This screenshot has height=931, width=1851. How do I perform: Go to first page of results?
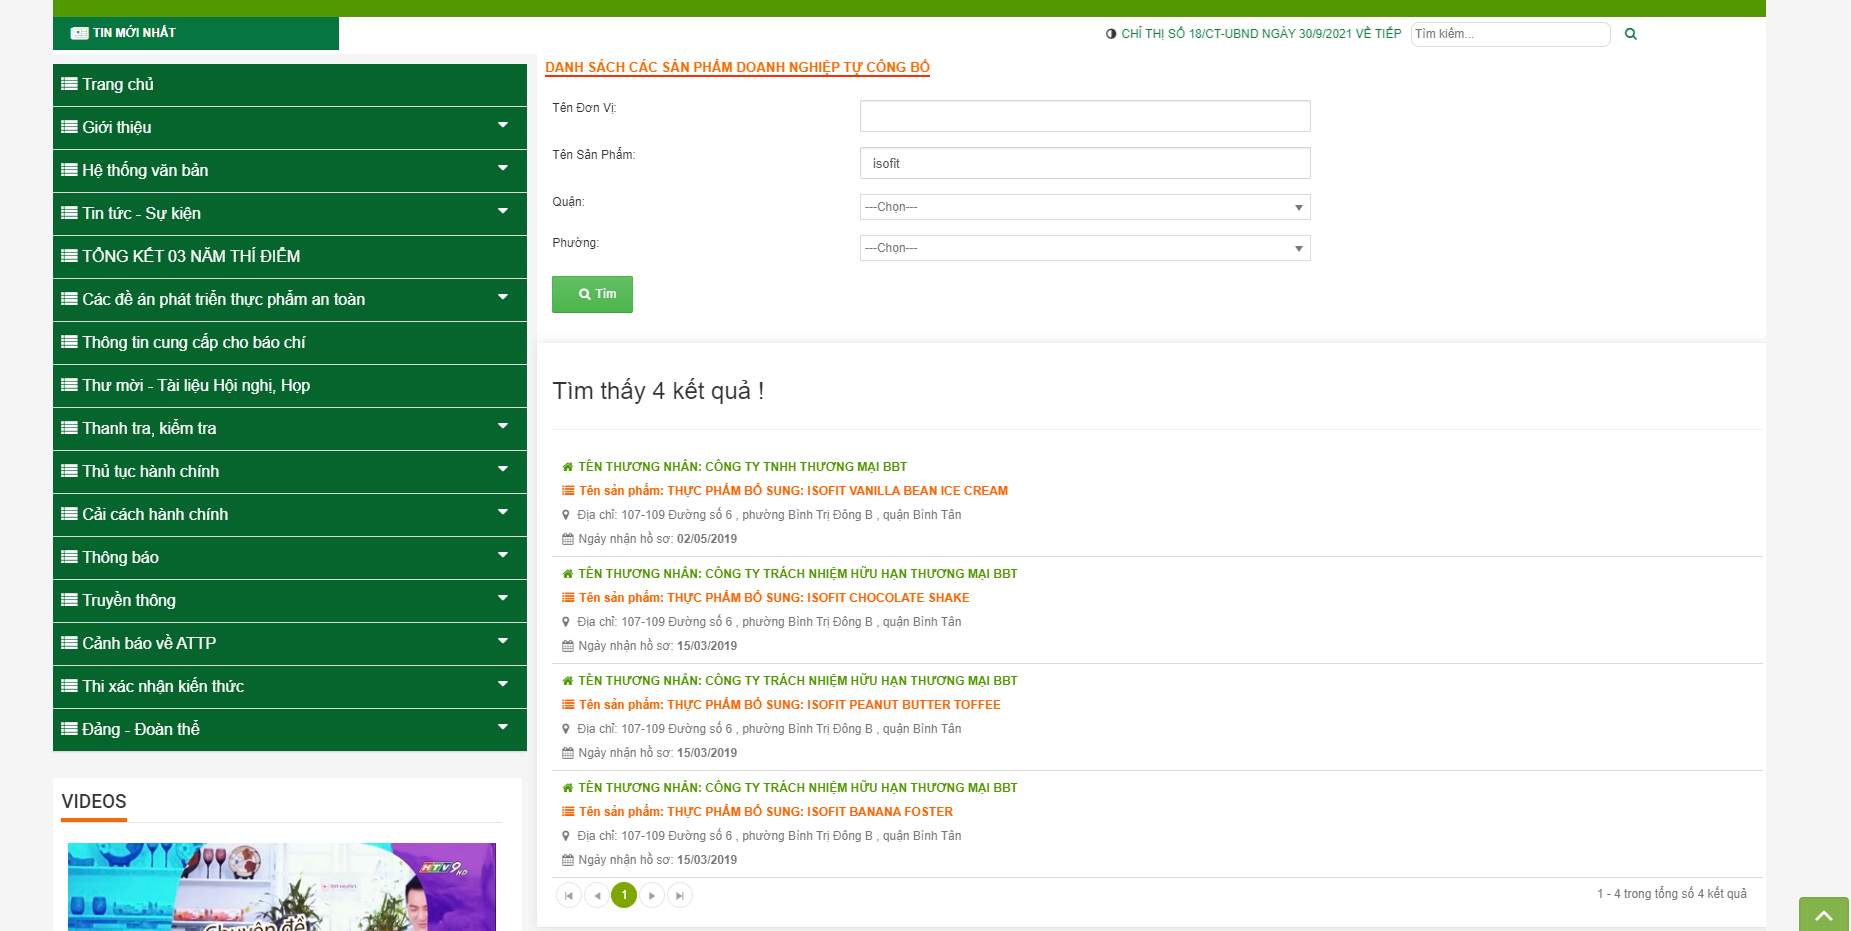568,895
